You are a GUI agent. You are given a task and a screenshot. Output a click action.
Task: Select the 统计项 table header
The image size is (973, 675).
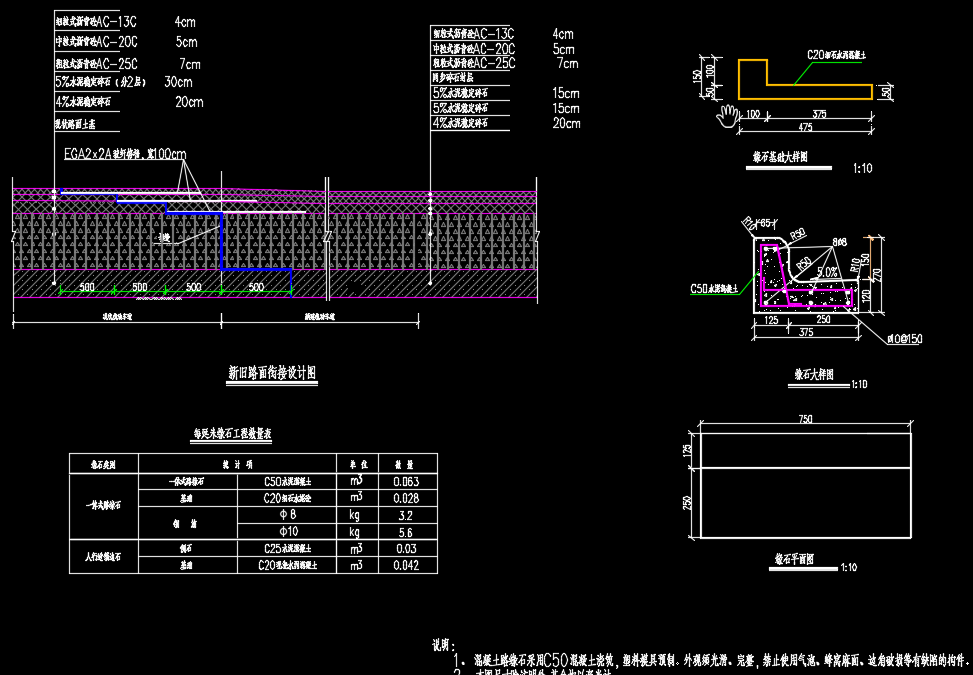[237, 464]
